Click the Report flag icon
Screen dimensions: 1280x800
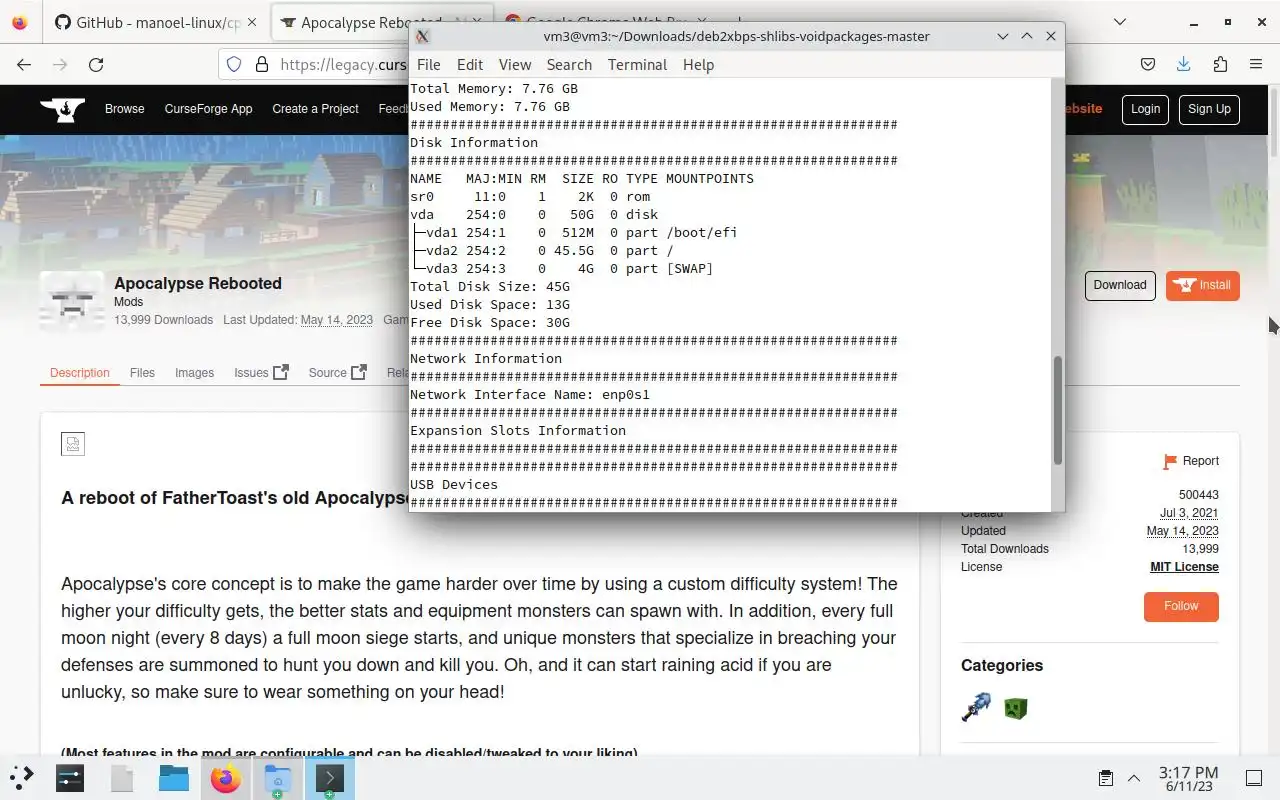click(1170, 461)
